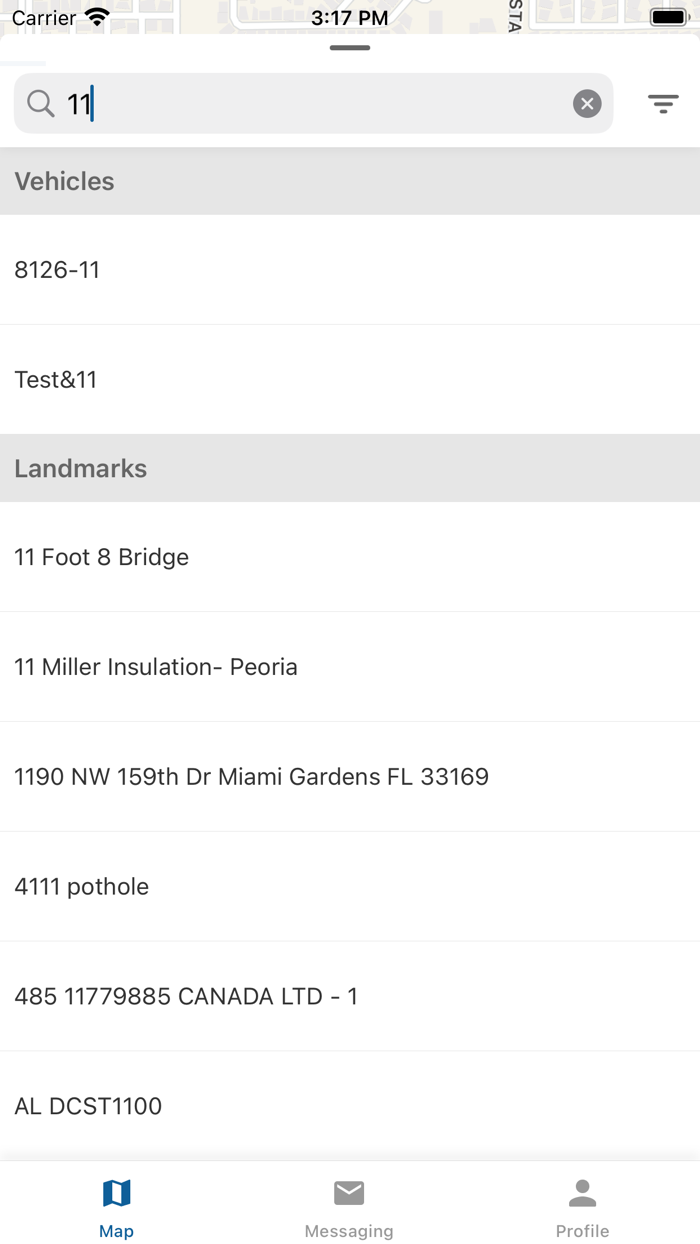Select the Test&11 vehicle entry
700x1244 pixels.
coord(350,380)
